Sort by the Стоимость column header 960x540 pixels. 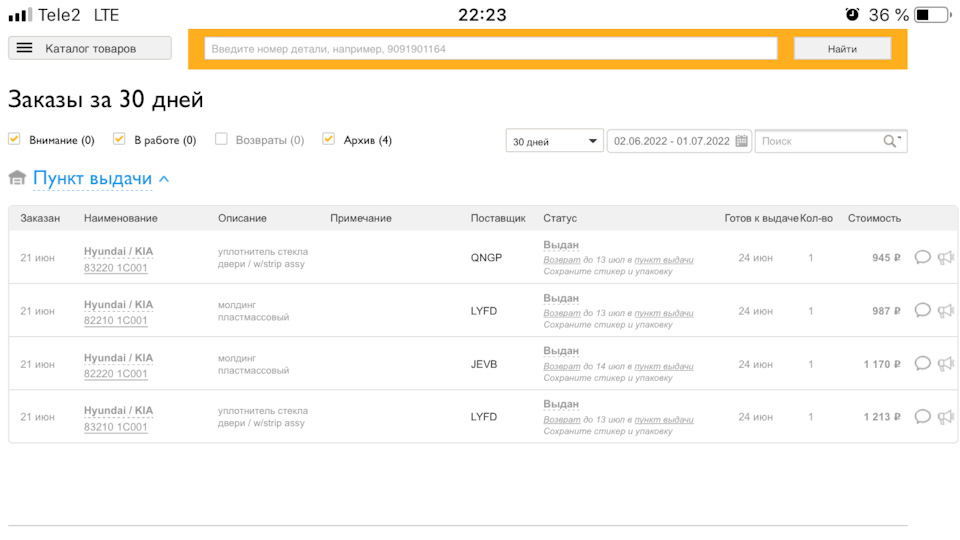pyautogui.click(x=874, y=218)
